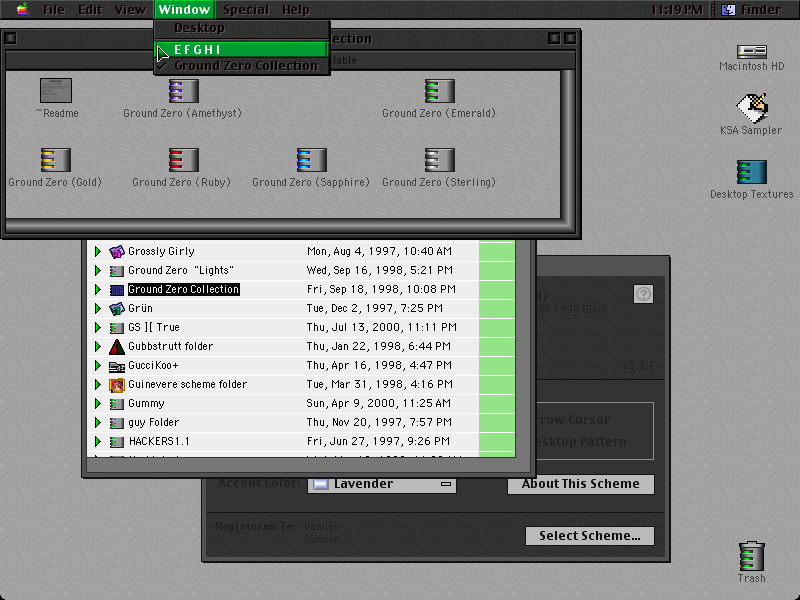
Task: Click the GS ][ True folder icon
Action: [117, 328]
